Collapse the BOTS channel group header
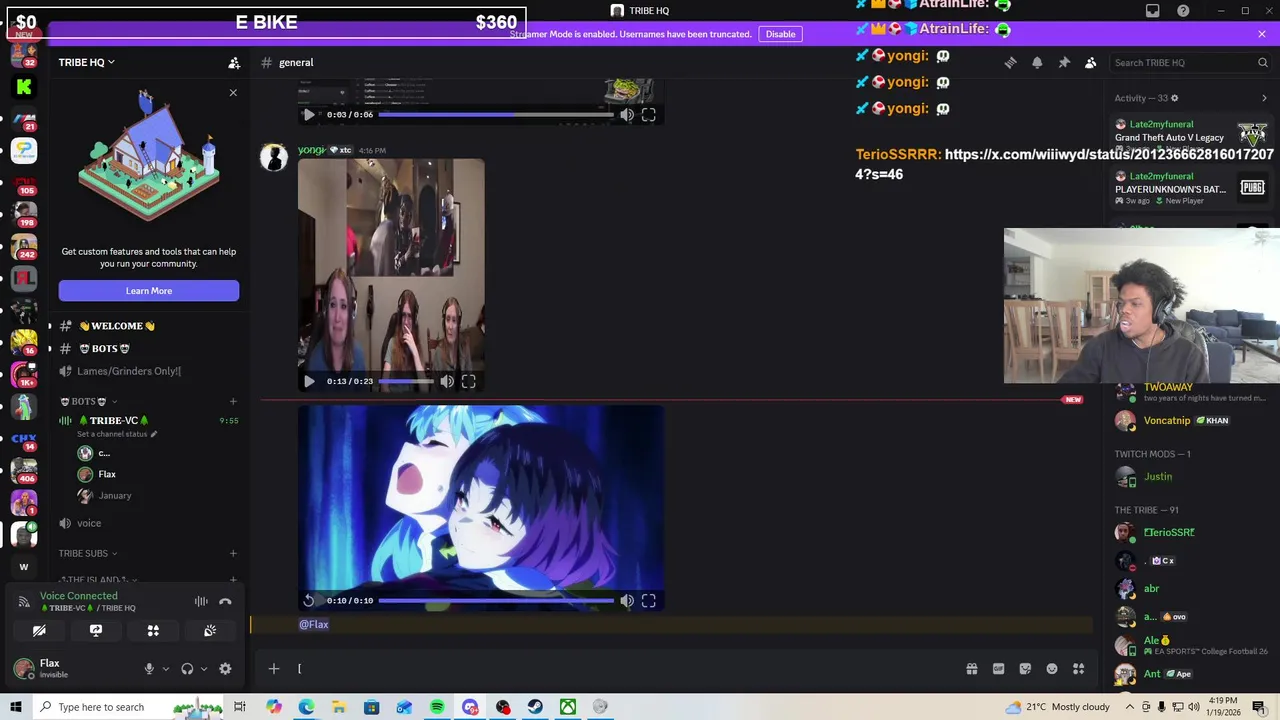This screenshot has width=1280, height=720. [89, 401]
